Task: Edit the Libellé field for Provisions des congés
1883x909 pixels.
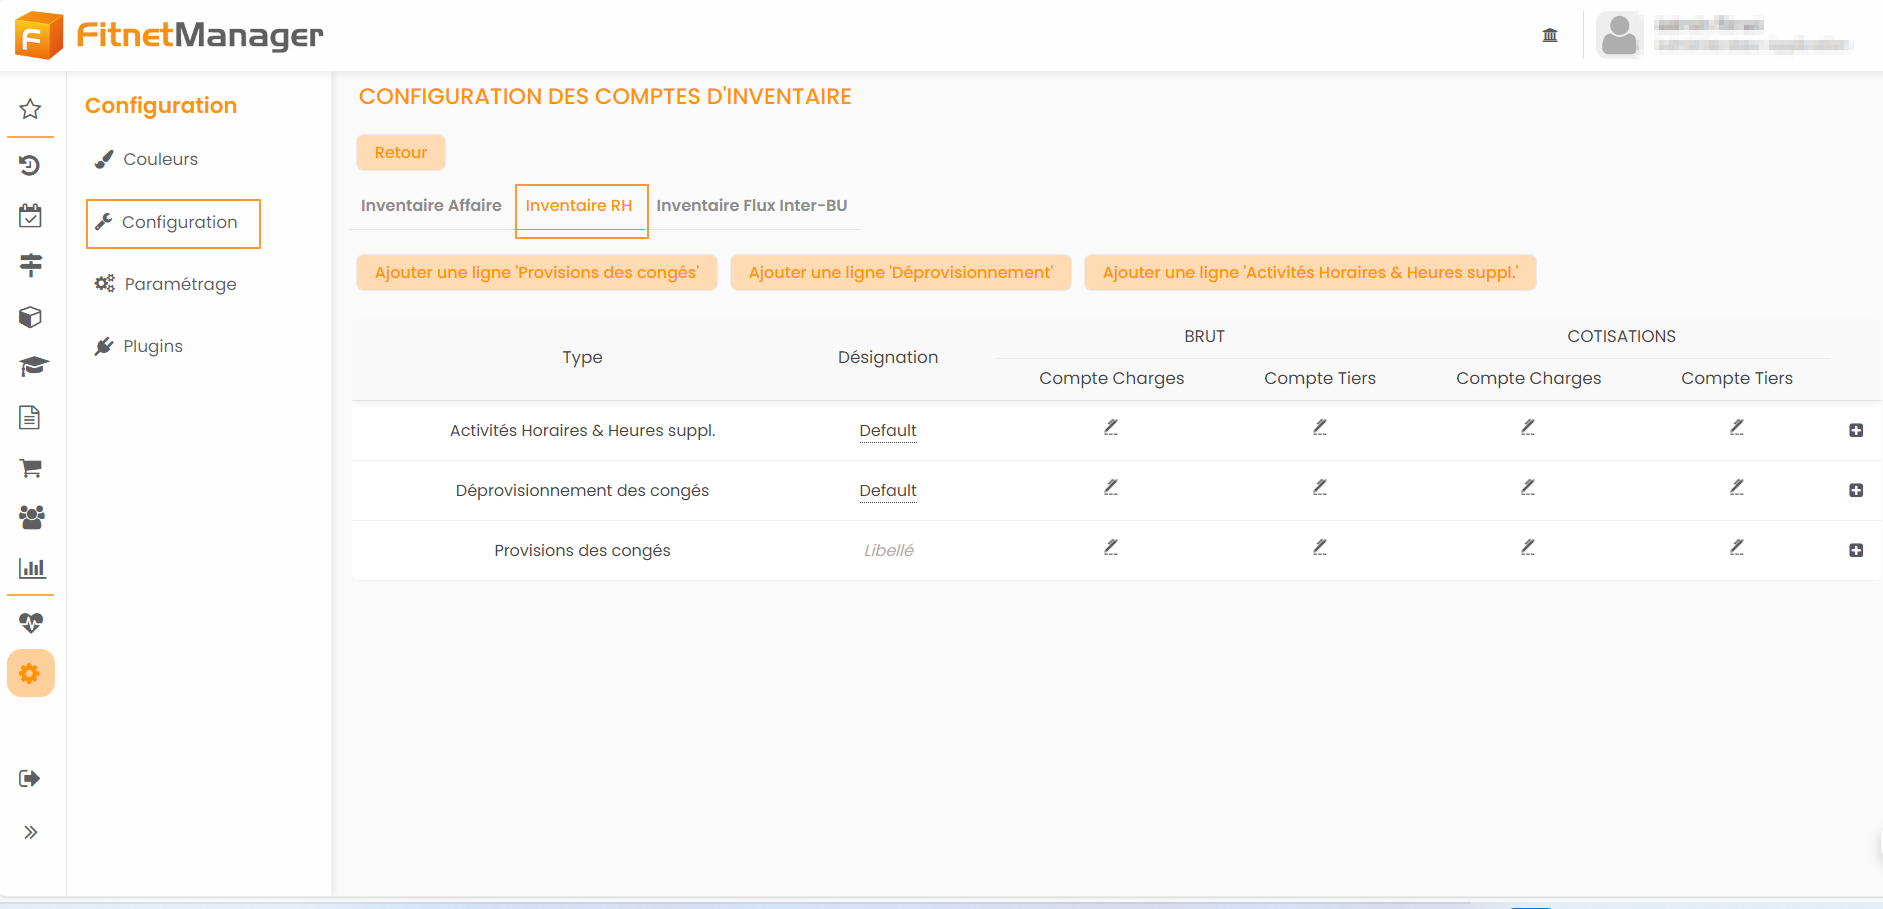Action: pos(888,551)
